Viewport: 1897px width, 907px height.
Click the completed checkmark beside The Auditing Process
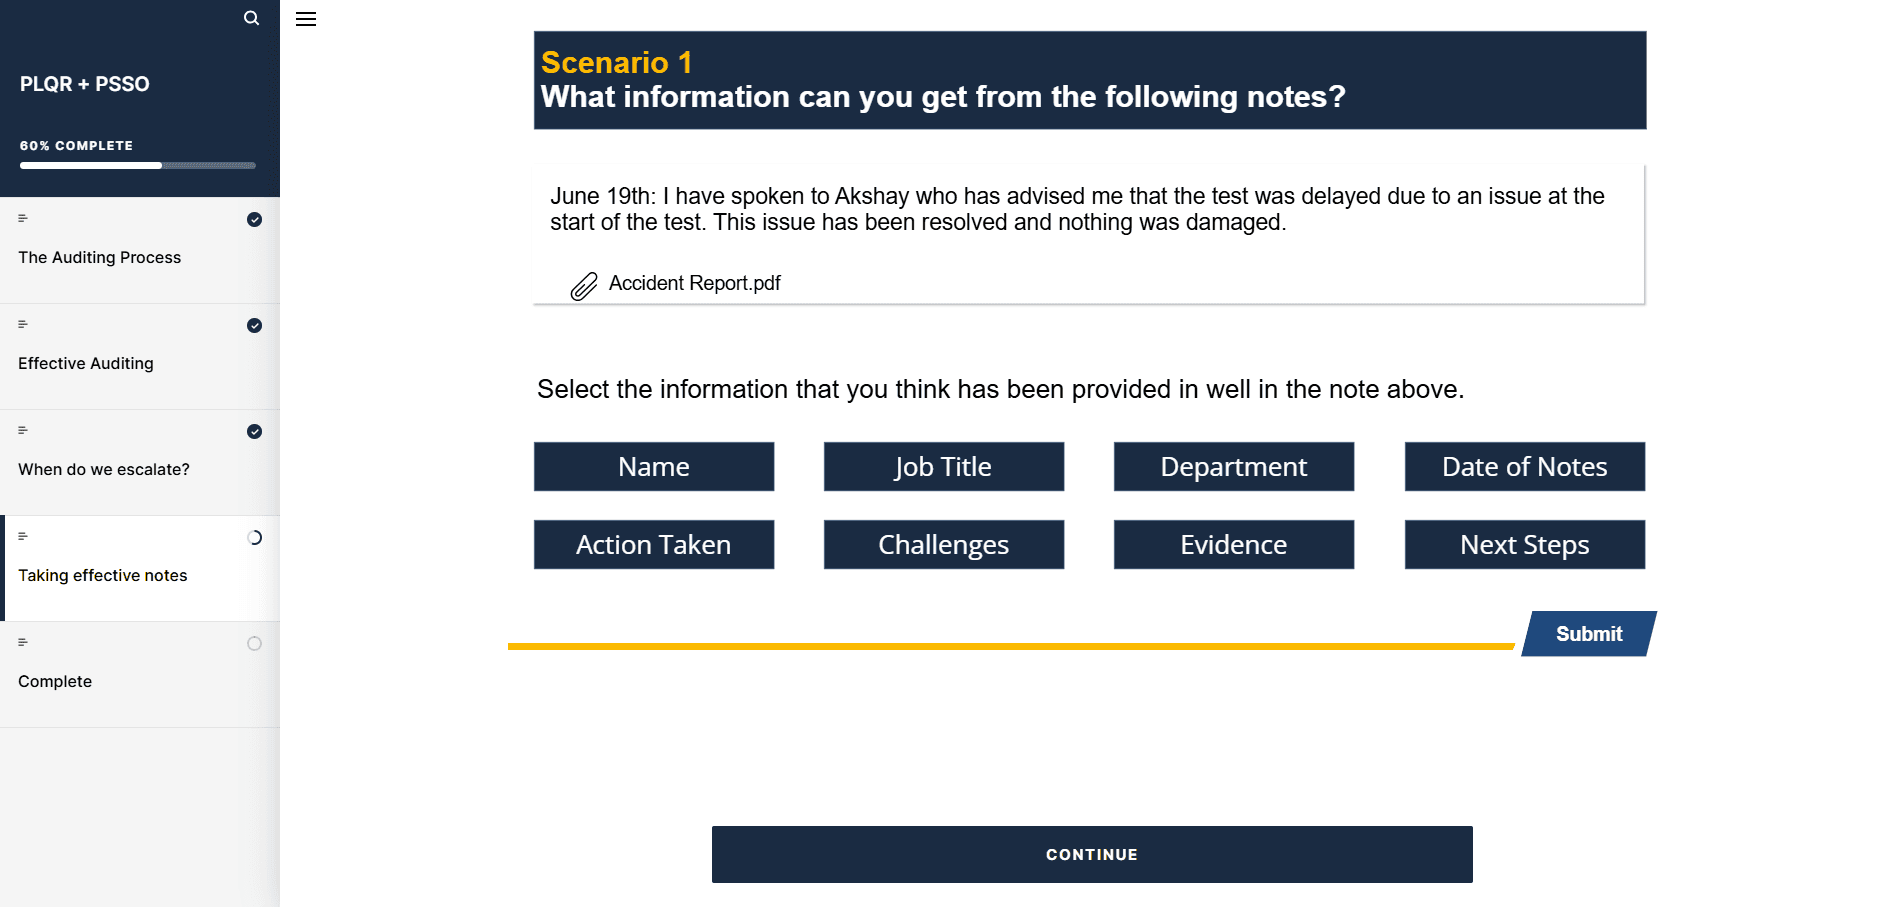point(254,219)
